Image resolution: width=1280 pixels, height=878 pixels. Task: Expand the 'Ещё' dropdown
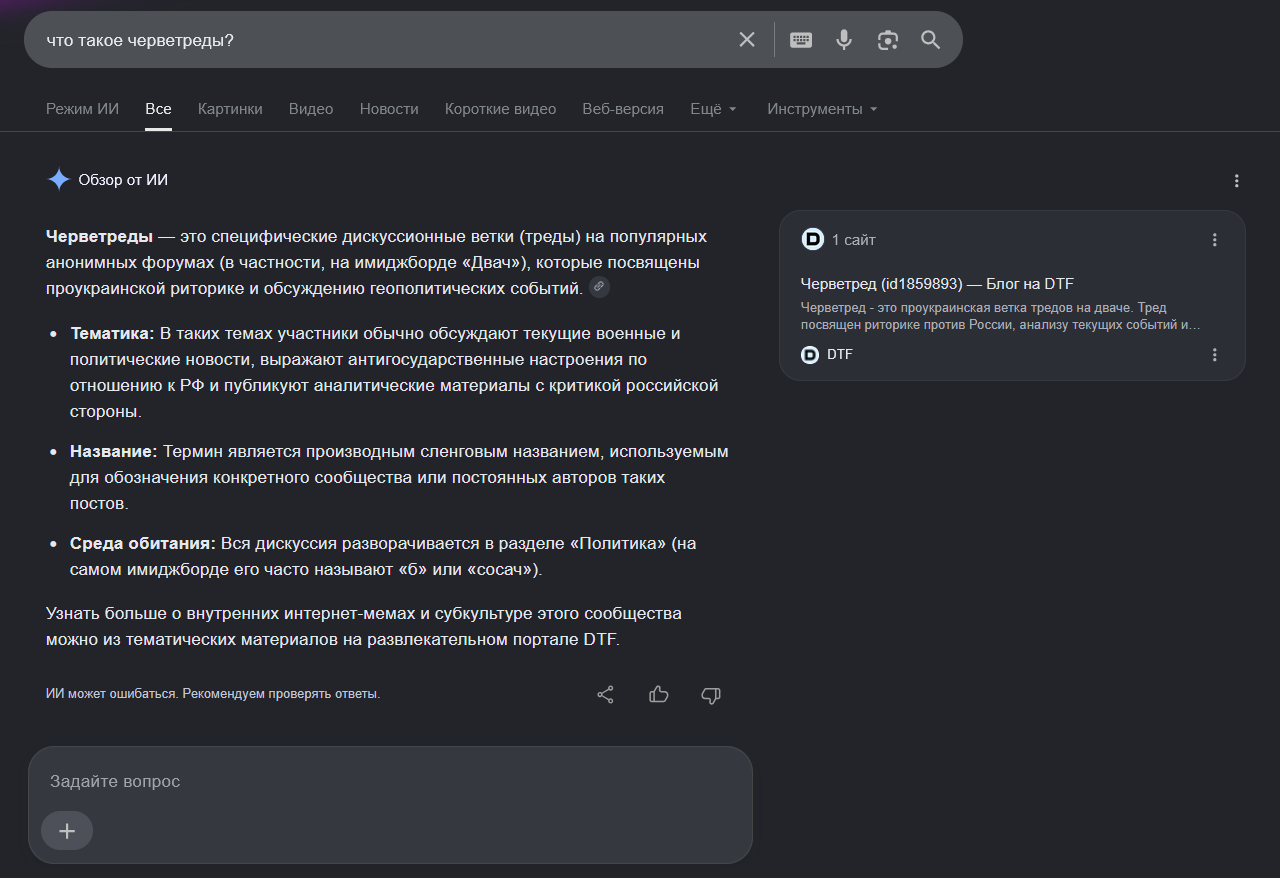coord(713,109)
